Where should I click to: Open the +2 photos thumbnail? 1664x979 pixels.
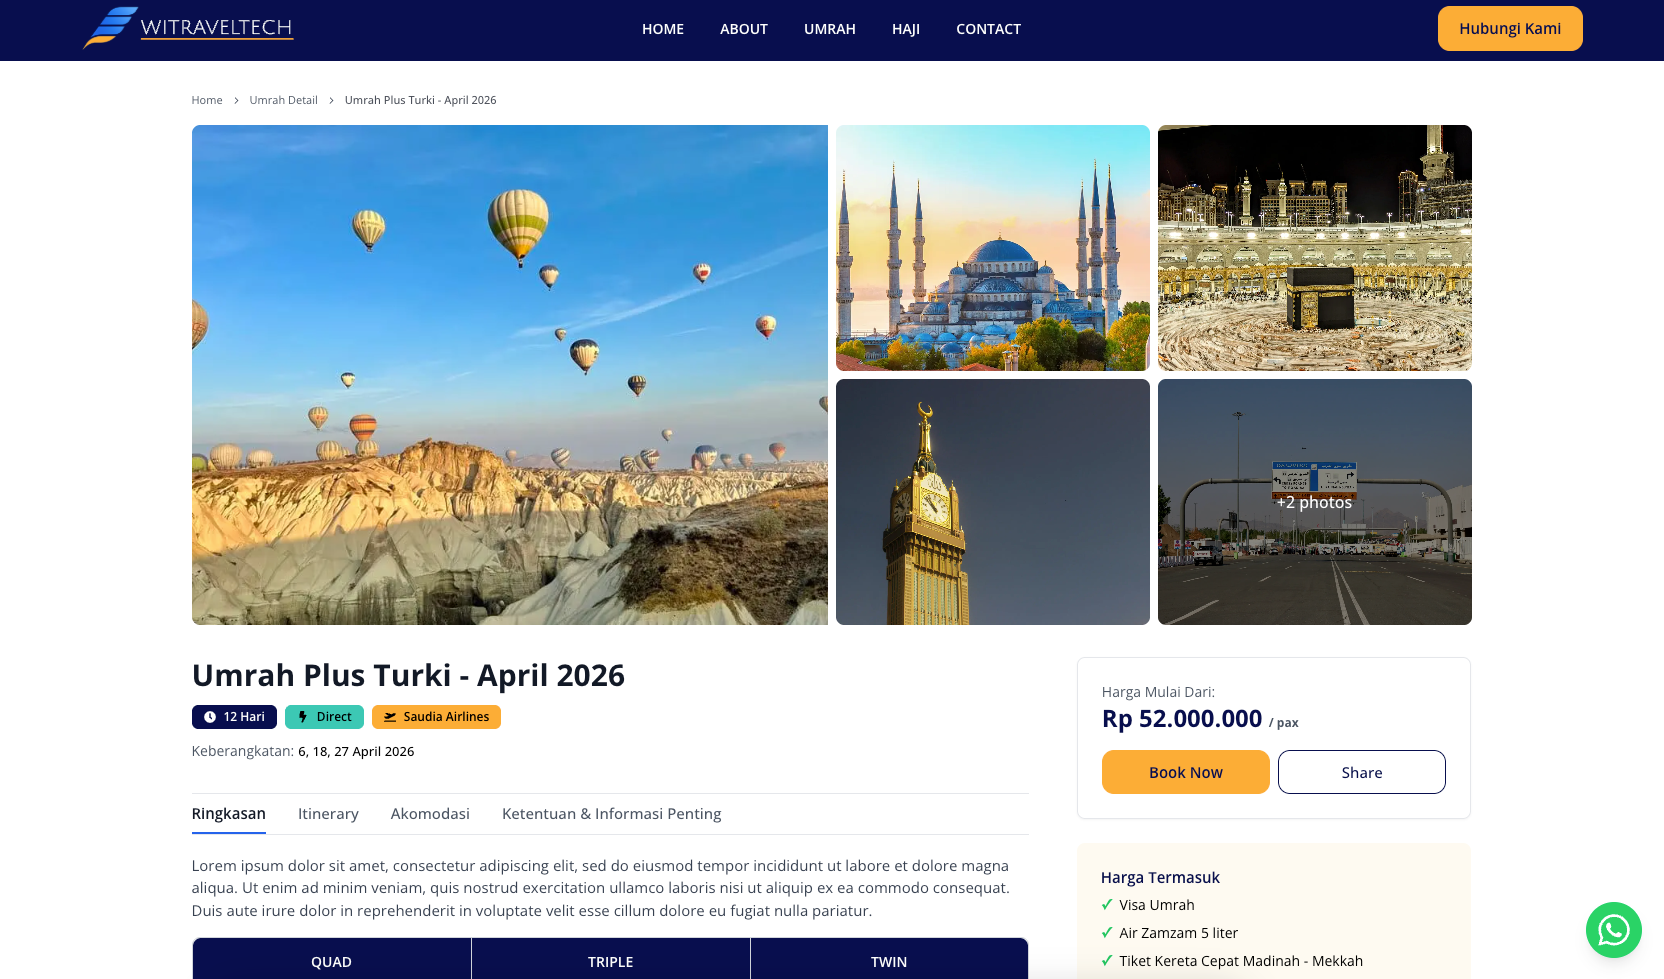[x=1315, y=502]
